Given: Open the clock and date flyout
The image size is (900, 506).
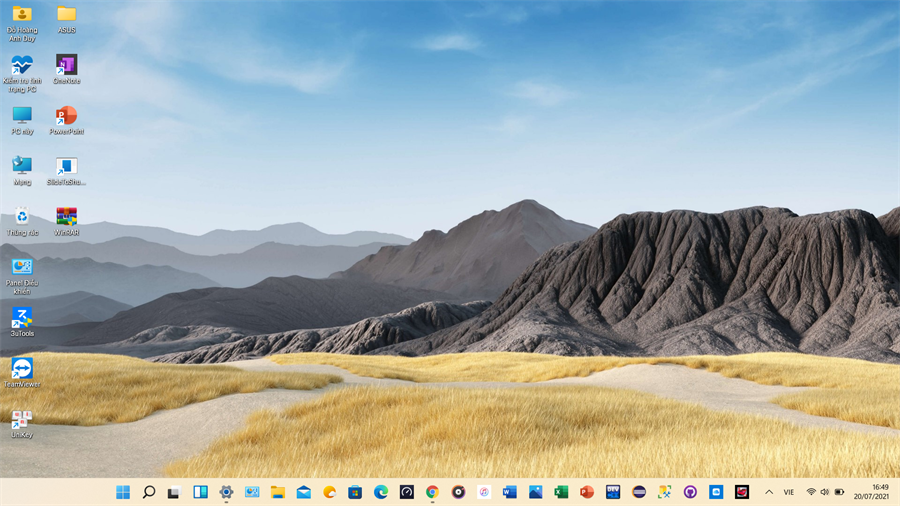Looking at the screenshot, I should point(873,492).
